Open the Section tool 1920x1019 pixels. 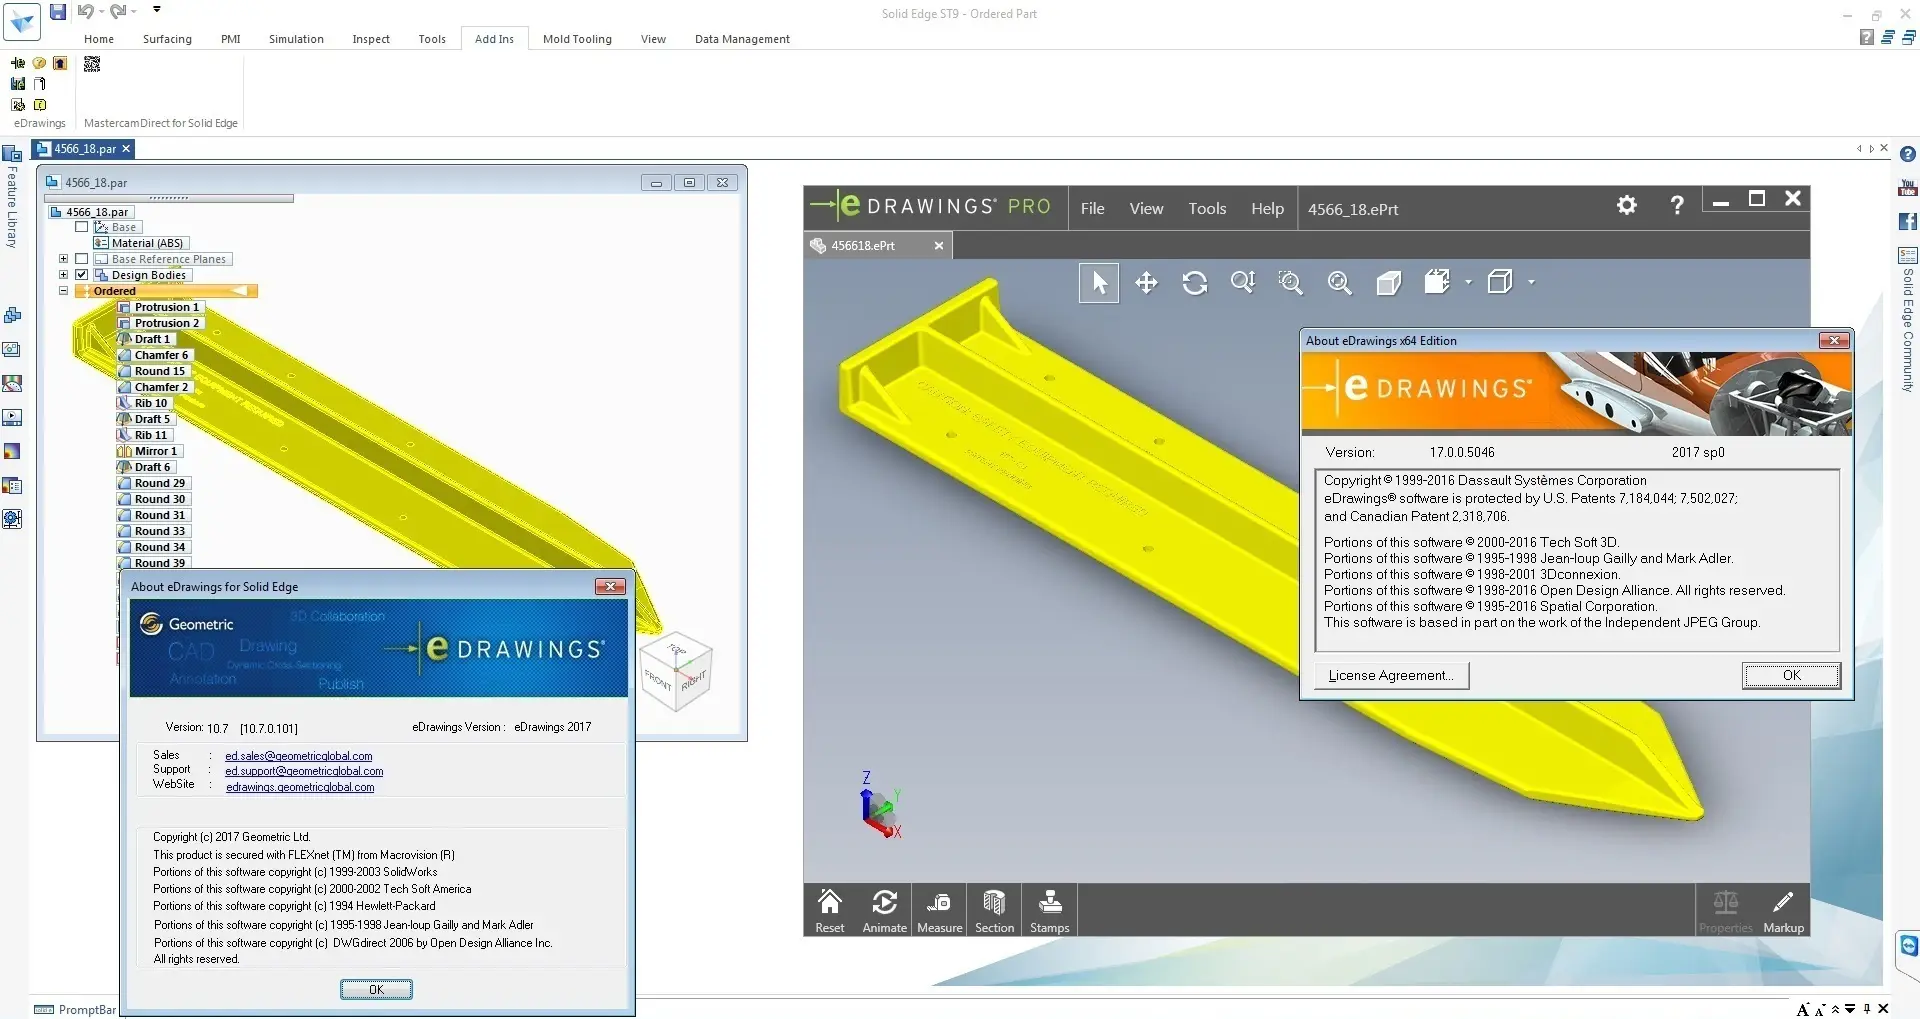(994, 910)
